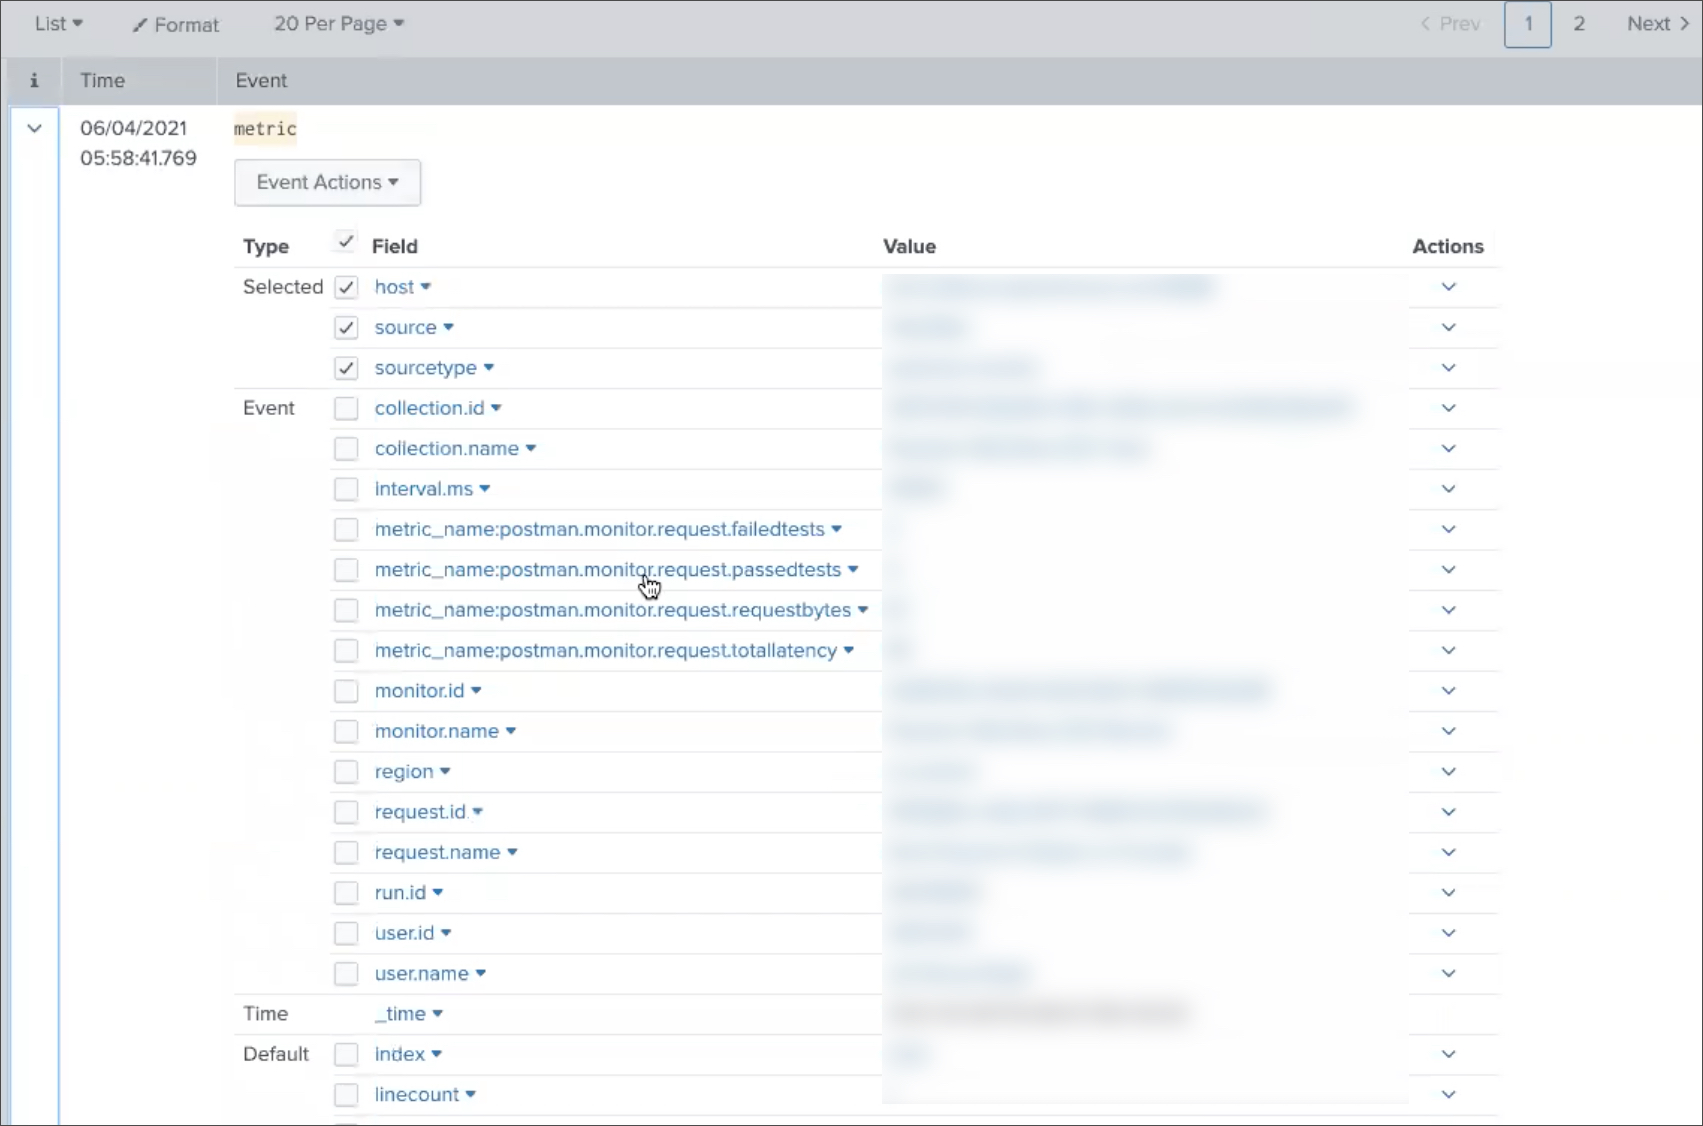Open actions chevron for user.name row
The image size is (1703, 1126).
pos(1448,973)
